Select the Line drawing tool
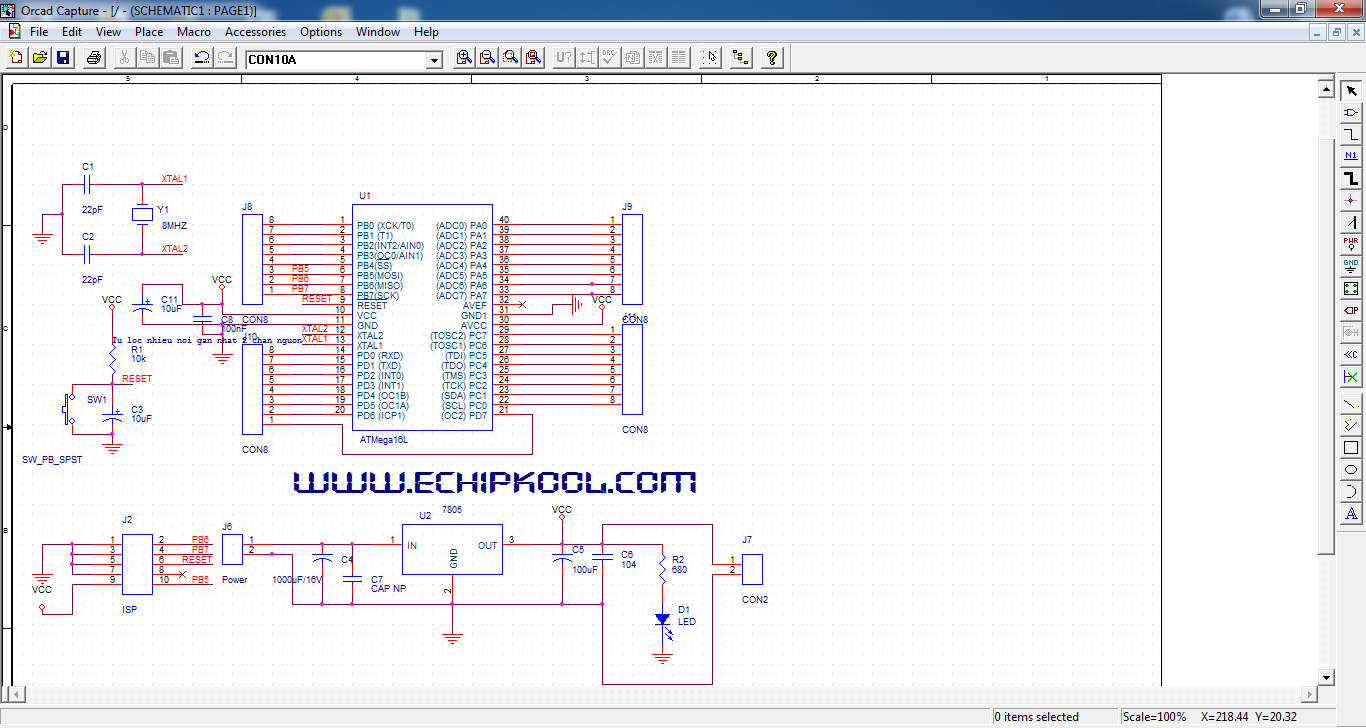 pyautogui.click(x=1351, y=404)
